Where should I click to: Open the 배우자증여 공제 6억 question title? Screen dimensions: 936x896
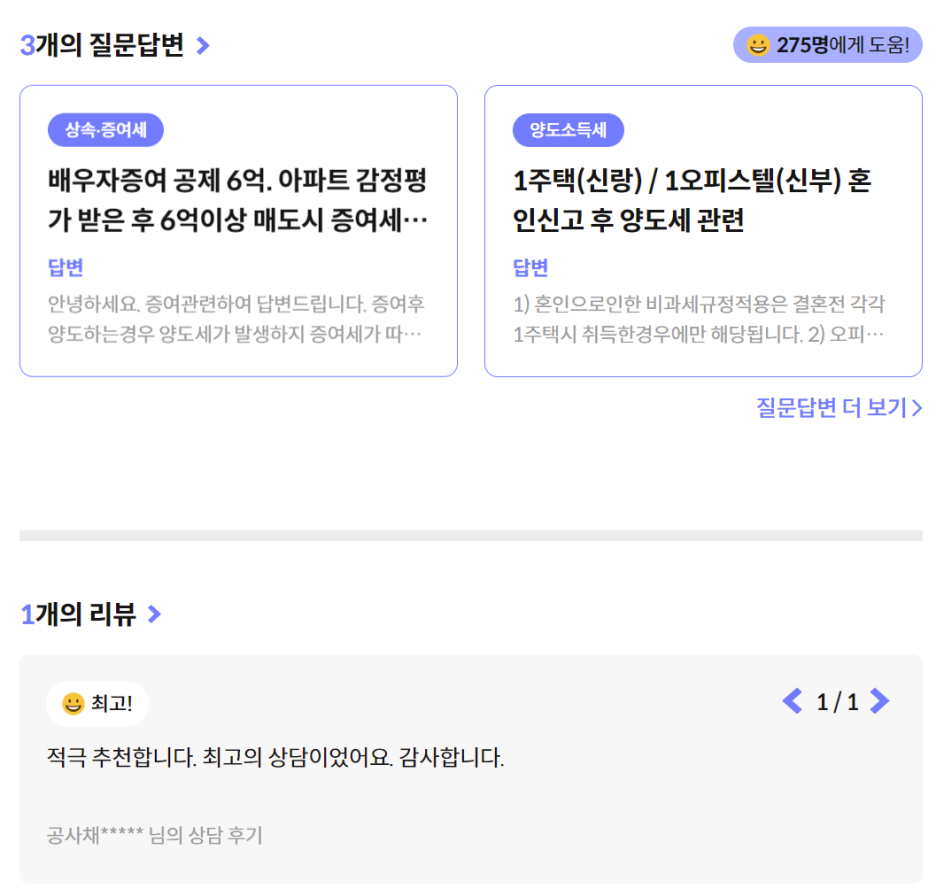pos(238,200)
